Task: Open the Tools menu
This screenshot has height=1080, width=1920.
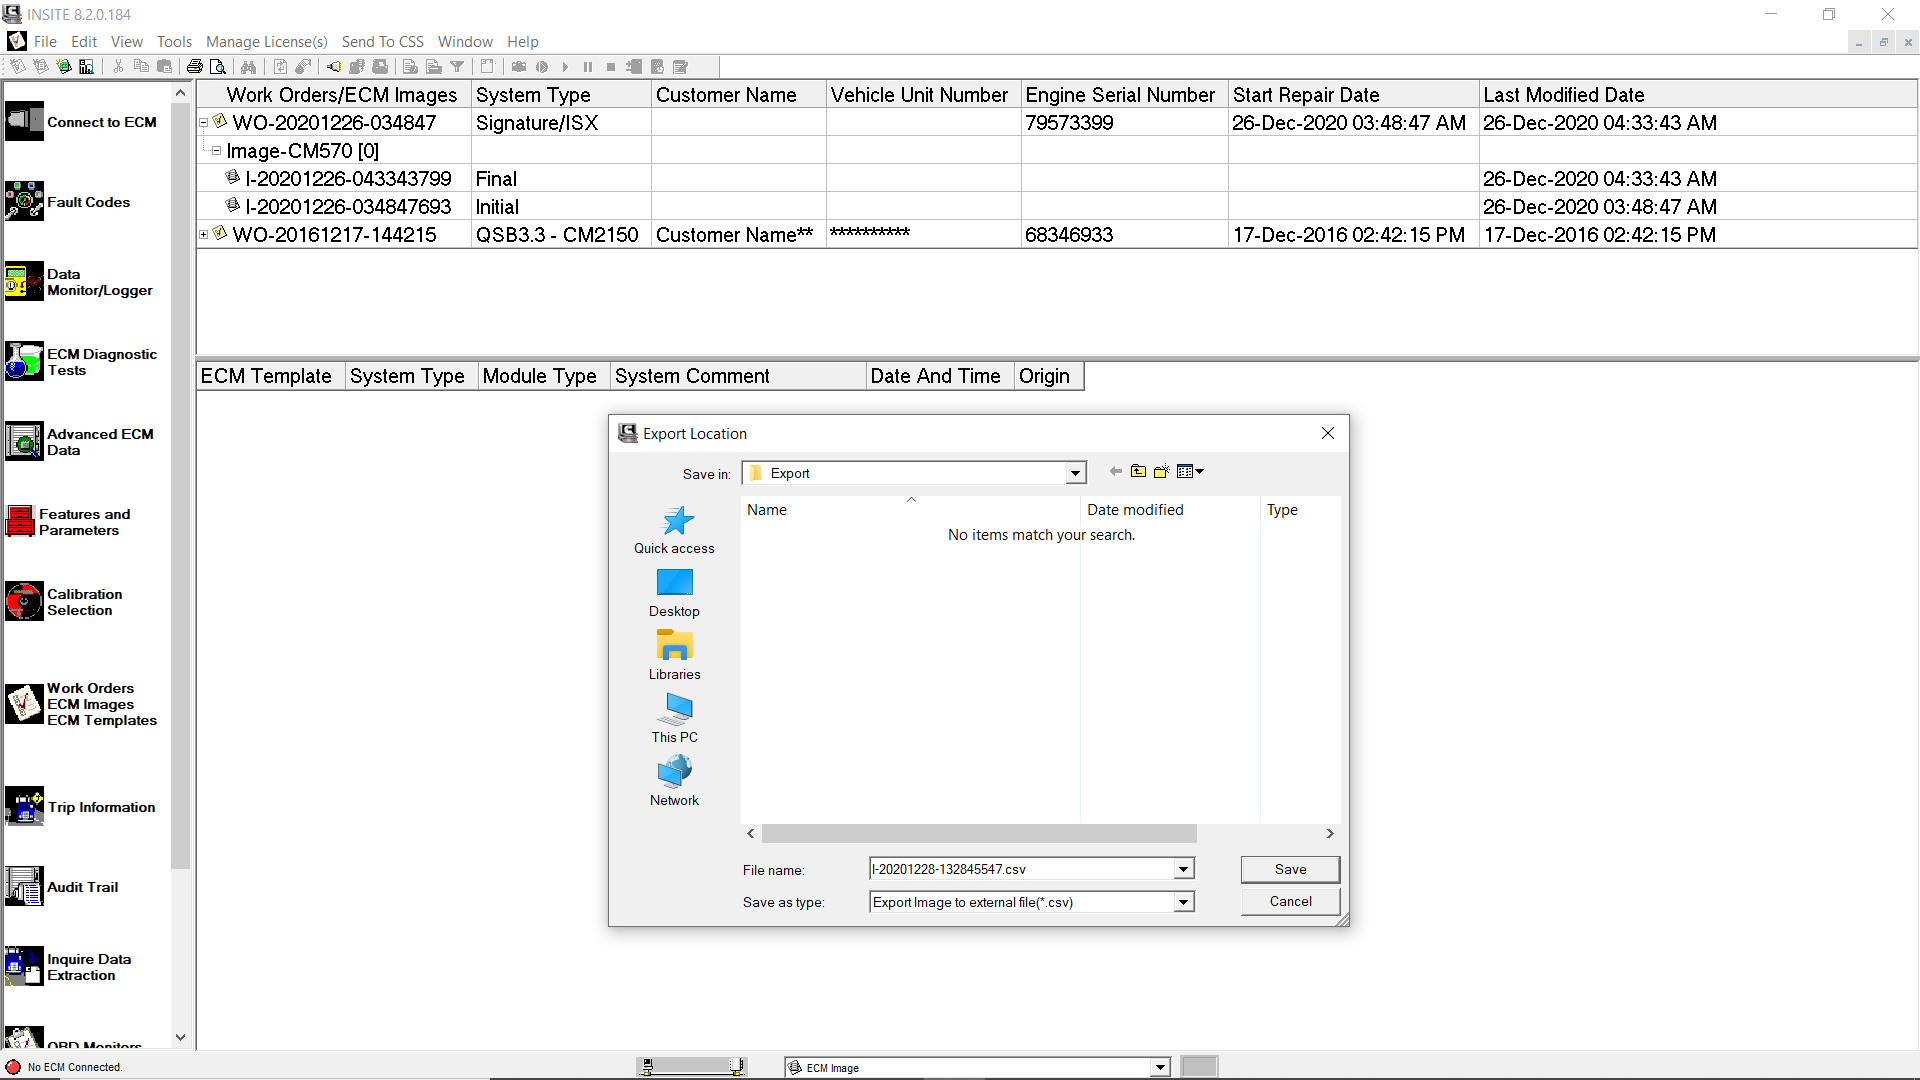Action: coord(174,41)
